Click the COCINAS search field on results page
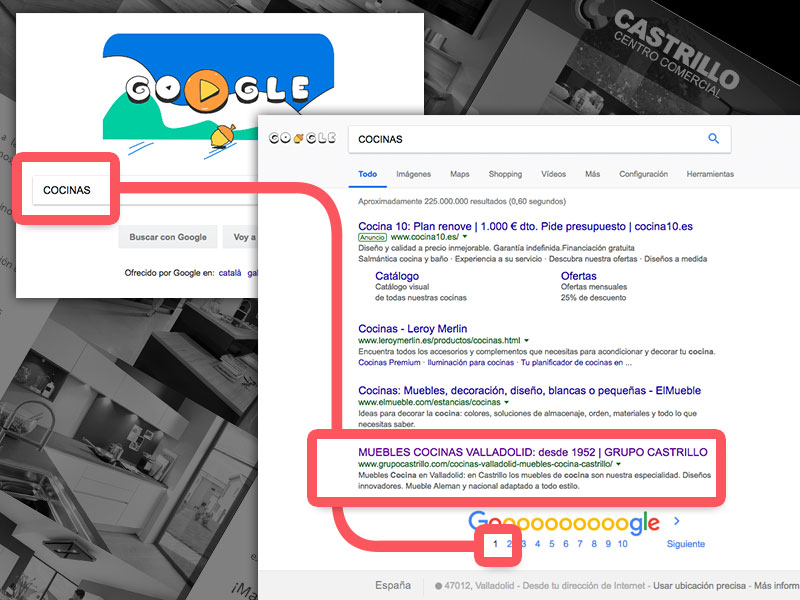Viewport: 800px width, 600px height. click(x=539, y=139)
